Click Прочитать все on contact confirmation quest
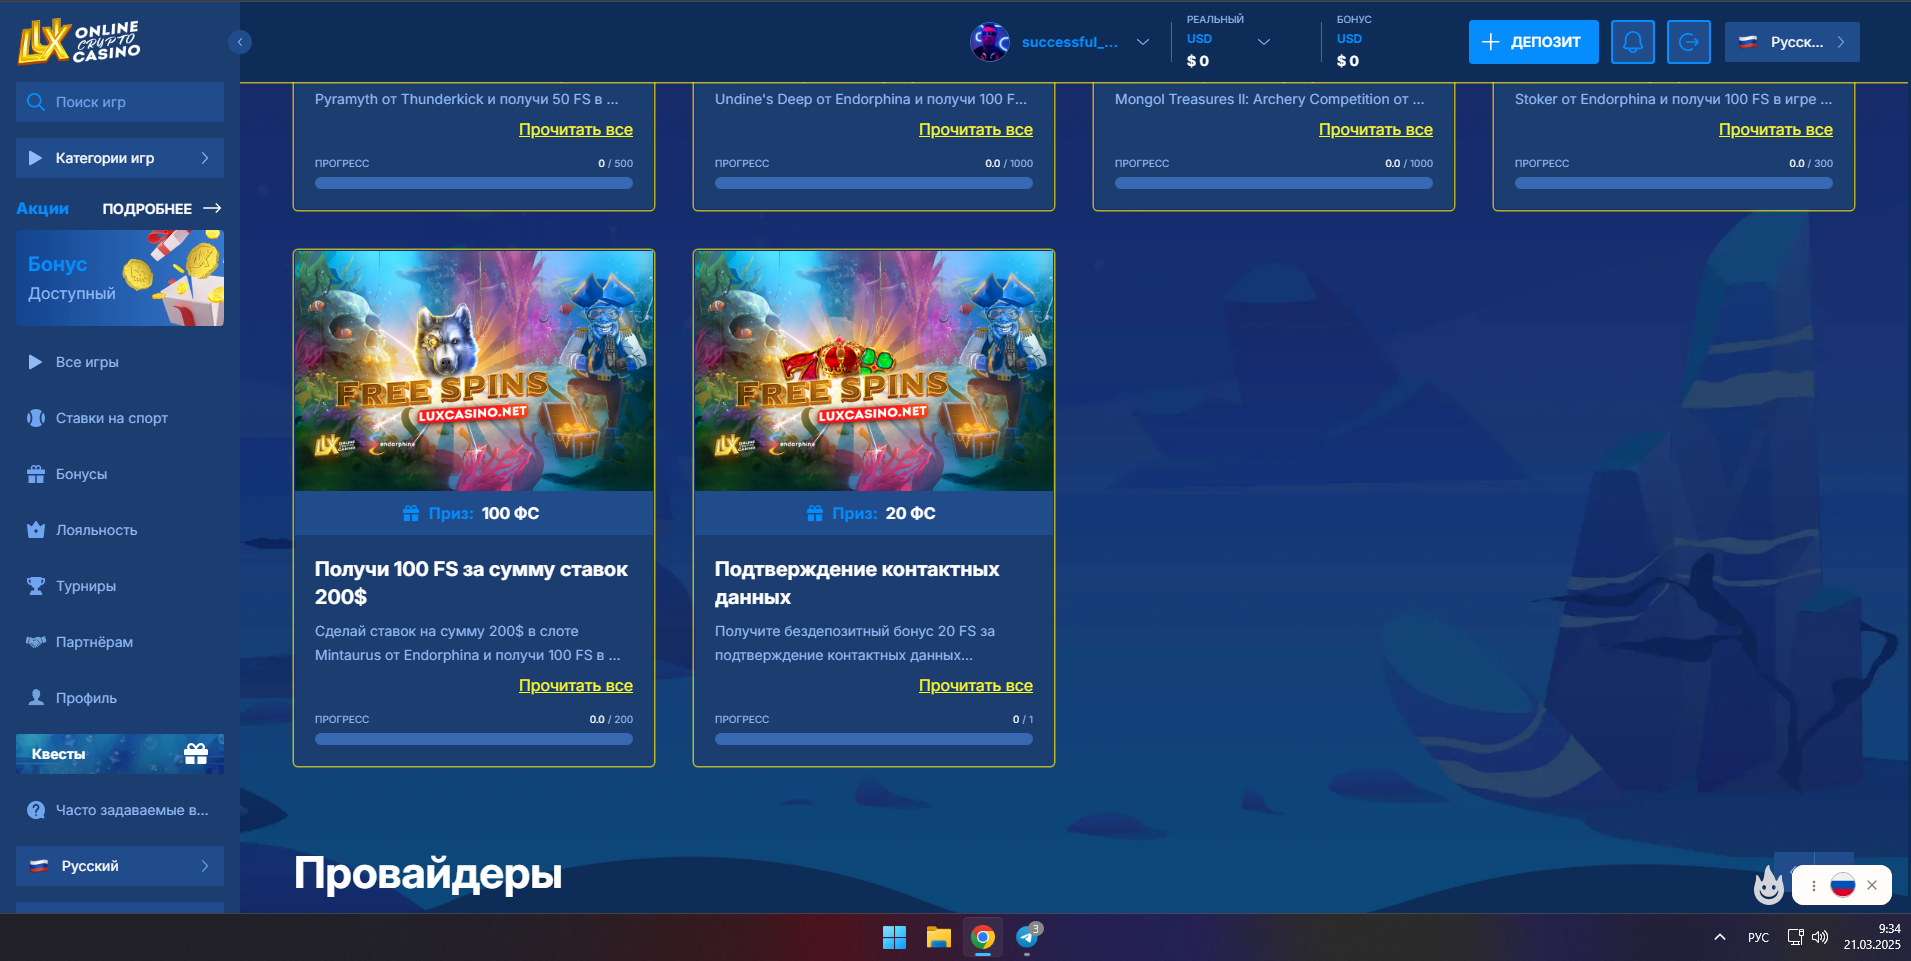This screenshot has width=1911, height=961. click(x=976, y=686)
